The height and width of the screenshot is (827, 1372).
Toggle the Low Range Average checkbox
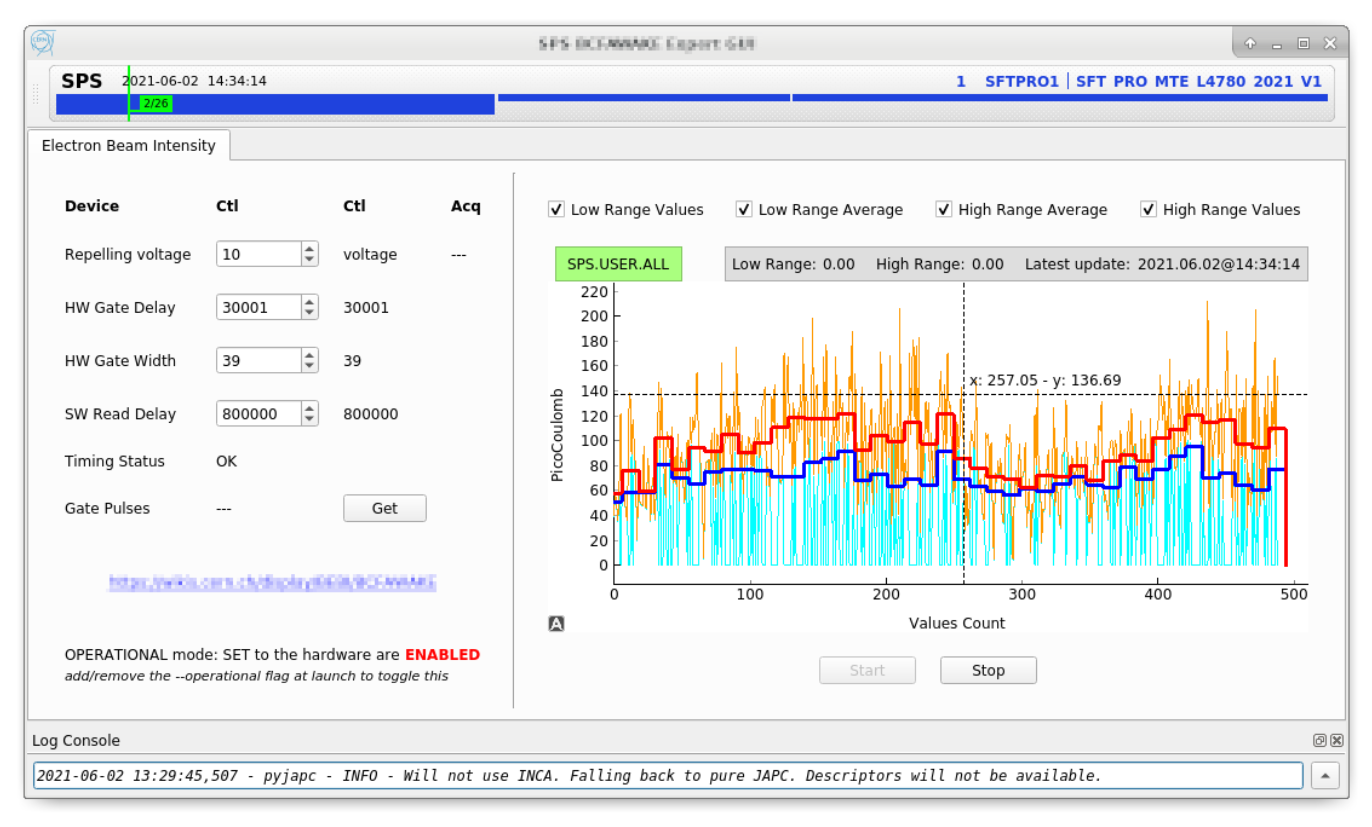point(744,210)
